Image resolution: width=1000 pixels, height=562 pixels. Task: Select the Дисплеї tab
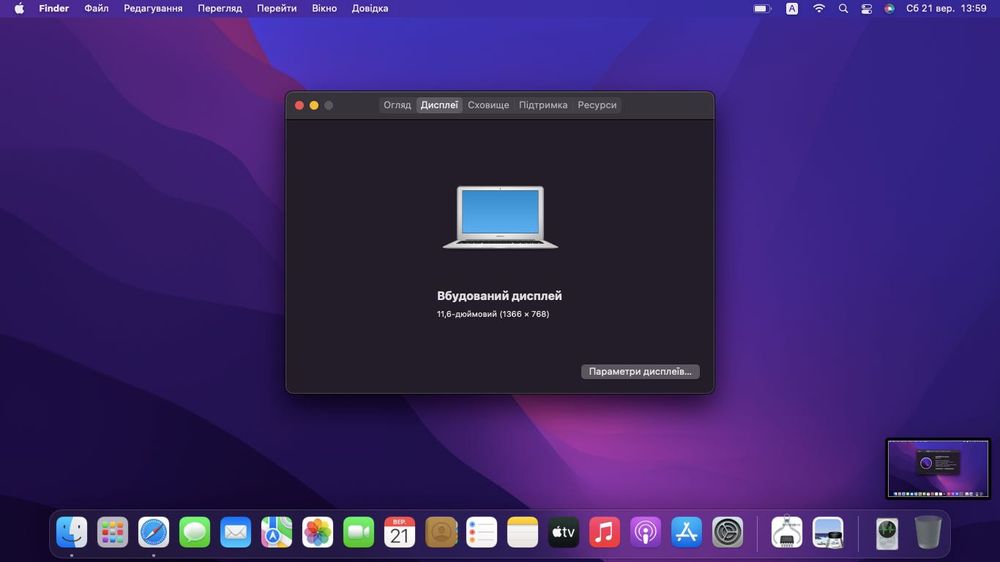click(439, 105)
